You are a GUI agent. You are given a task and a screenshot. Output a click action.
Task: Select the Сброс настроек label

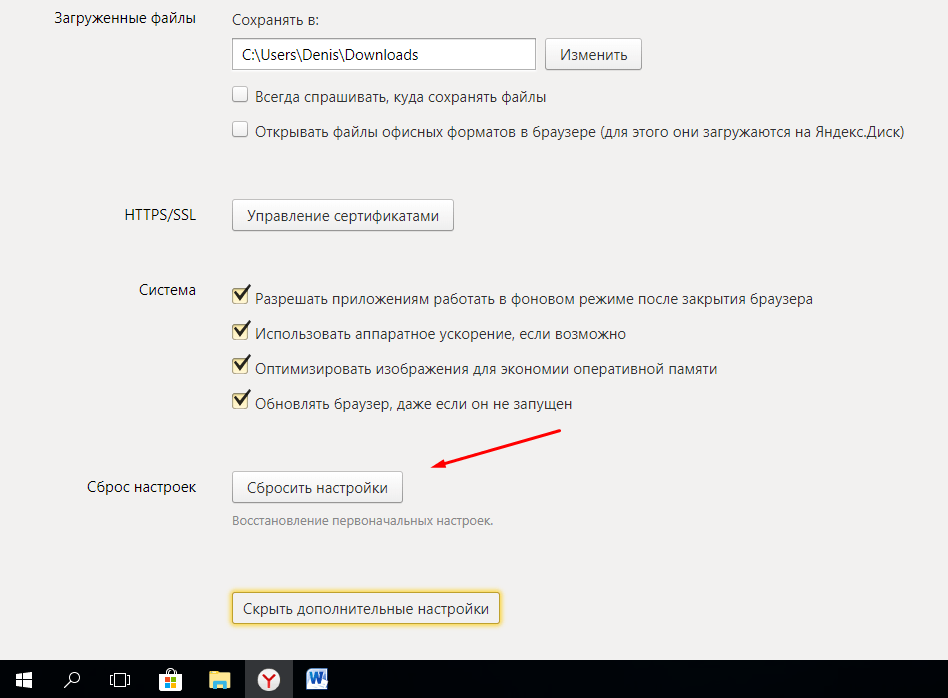coord(141,487)
